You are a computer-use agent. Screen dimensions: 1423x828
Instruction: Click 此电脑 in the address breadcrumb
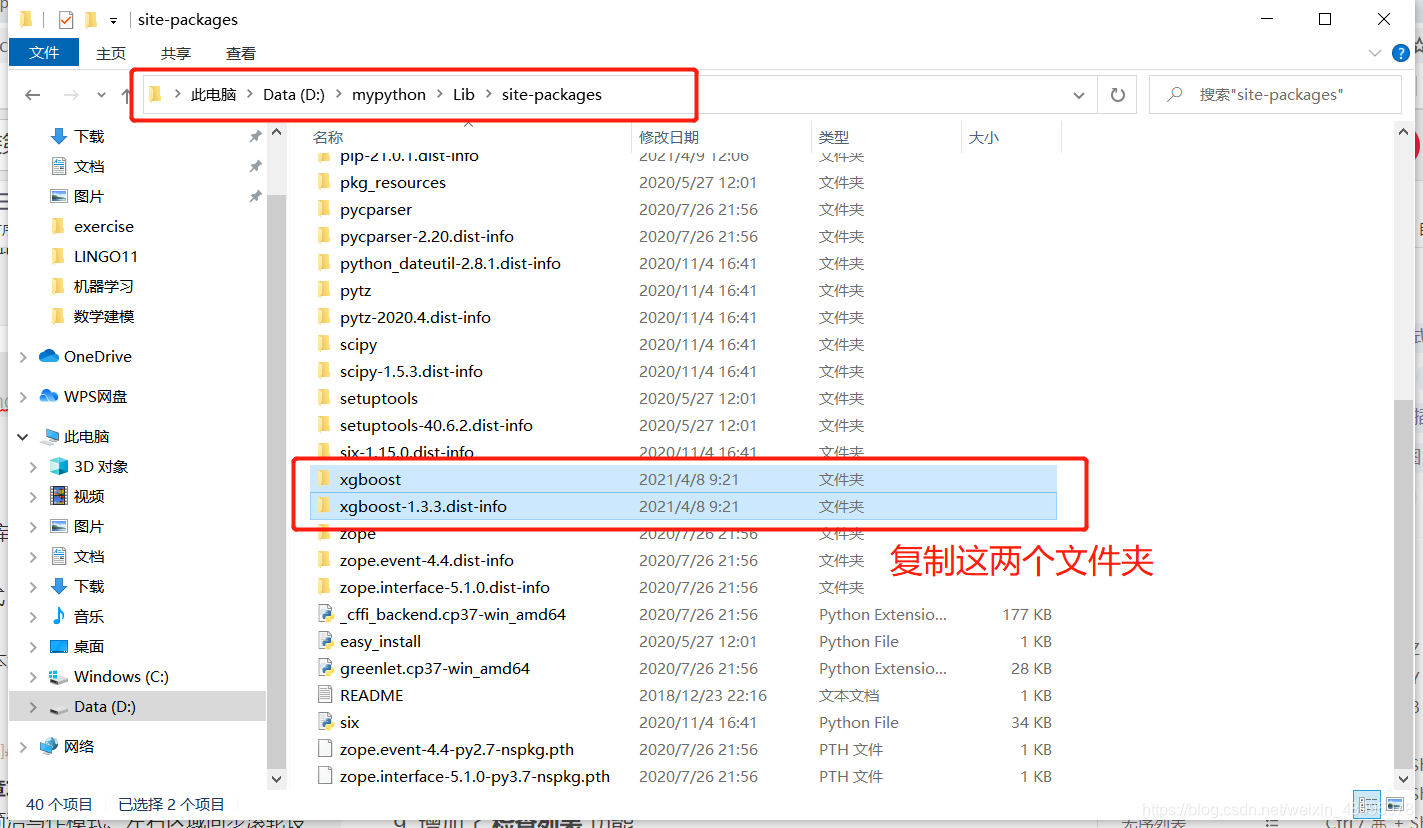214,95
